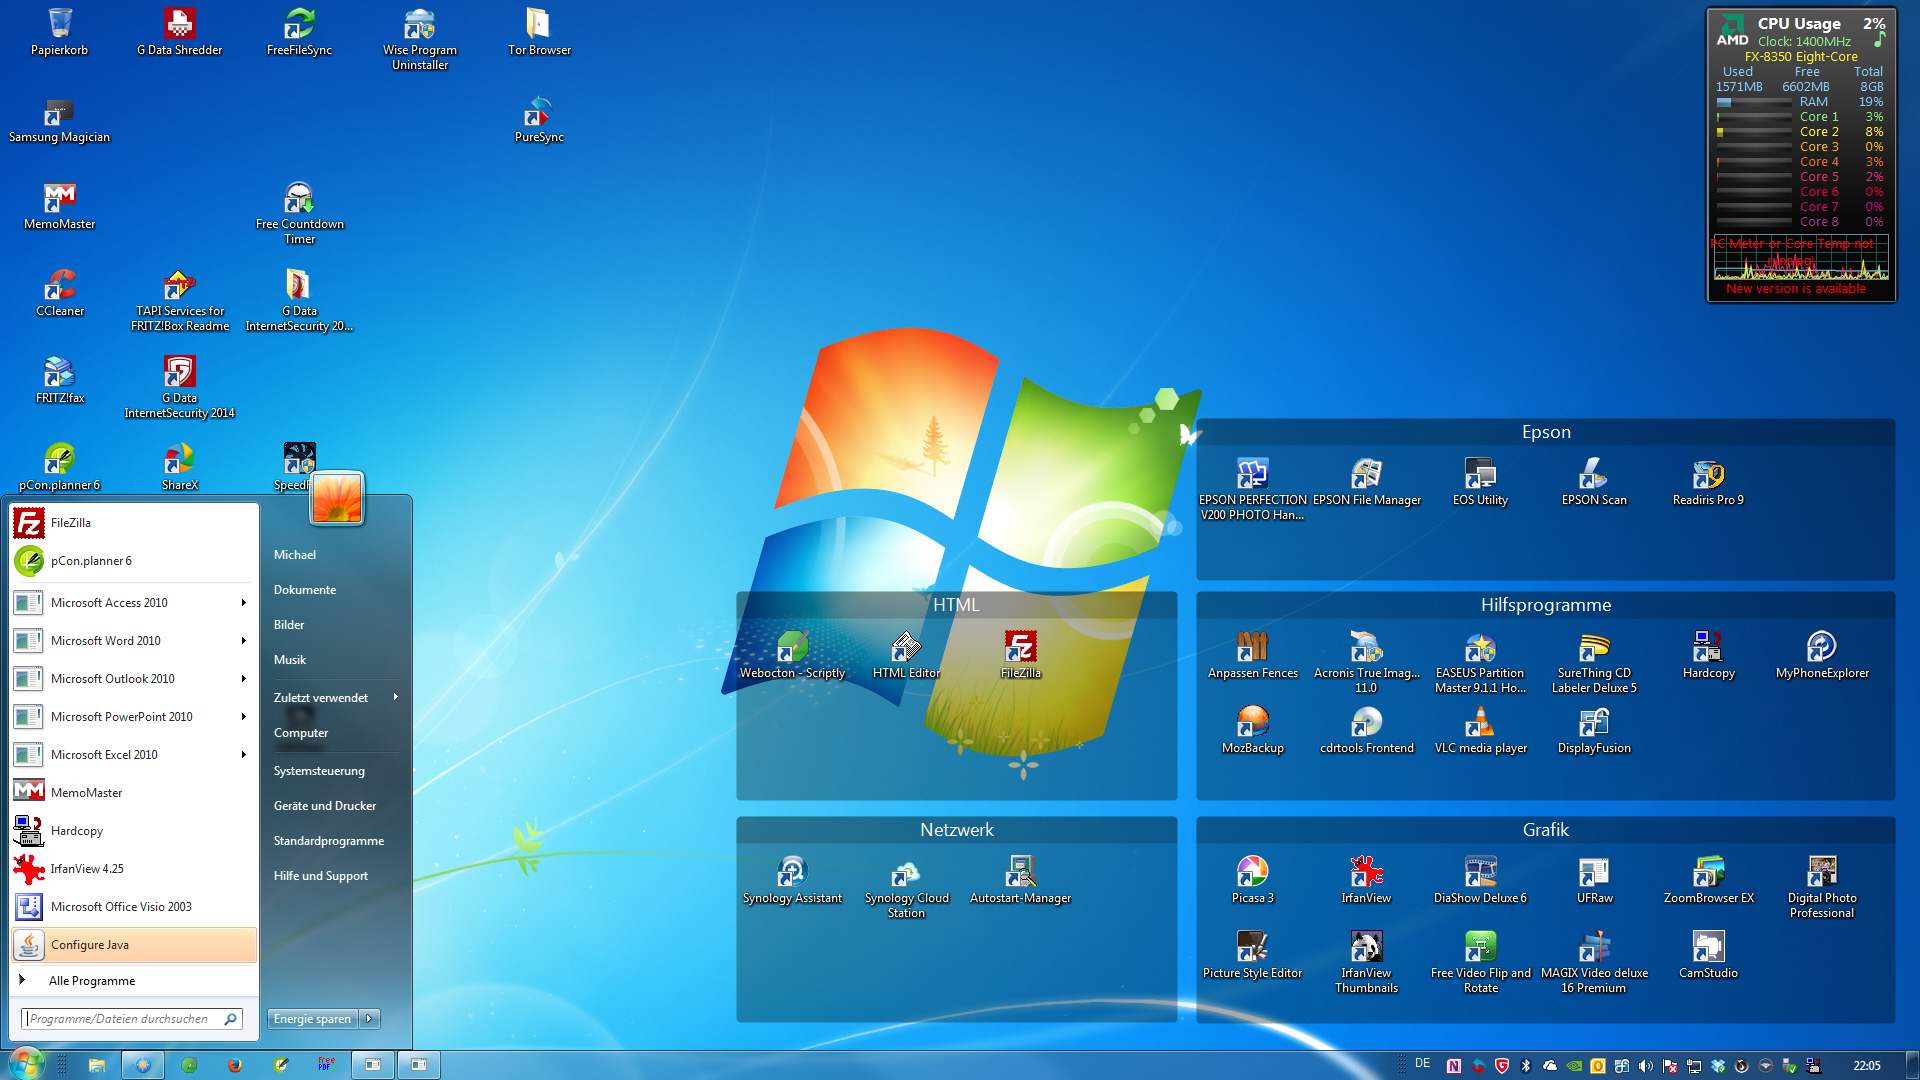Launch the G Data Shredder desktop icon

179,31
